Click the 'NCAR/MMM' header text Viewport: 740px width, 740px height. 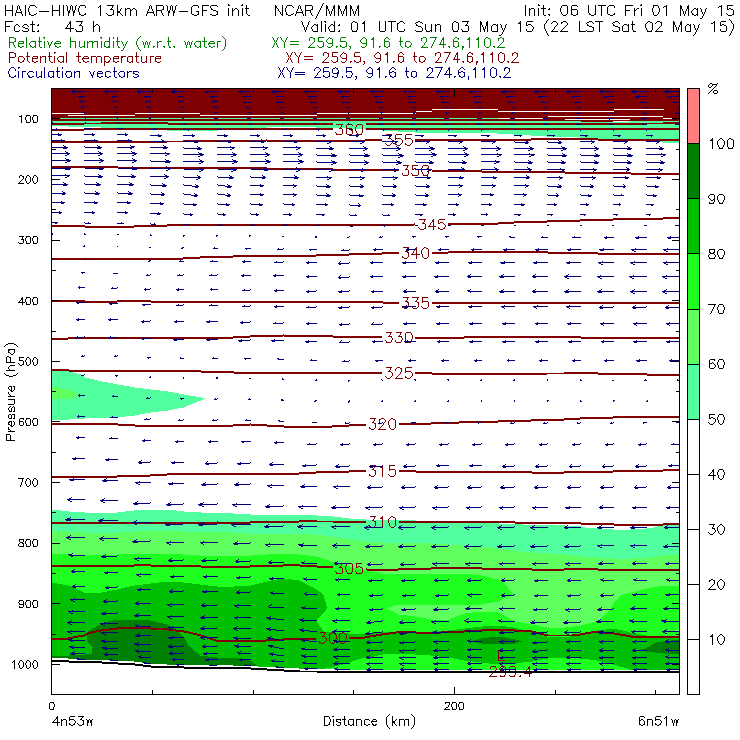317,11
